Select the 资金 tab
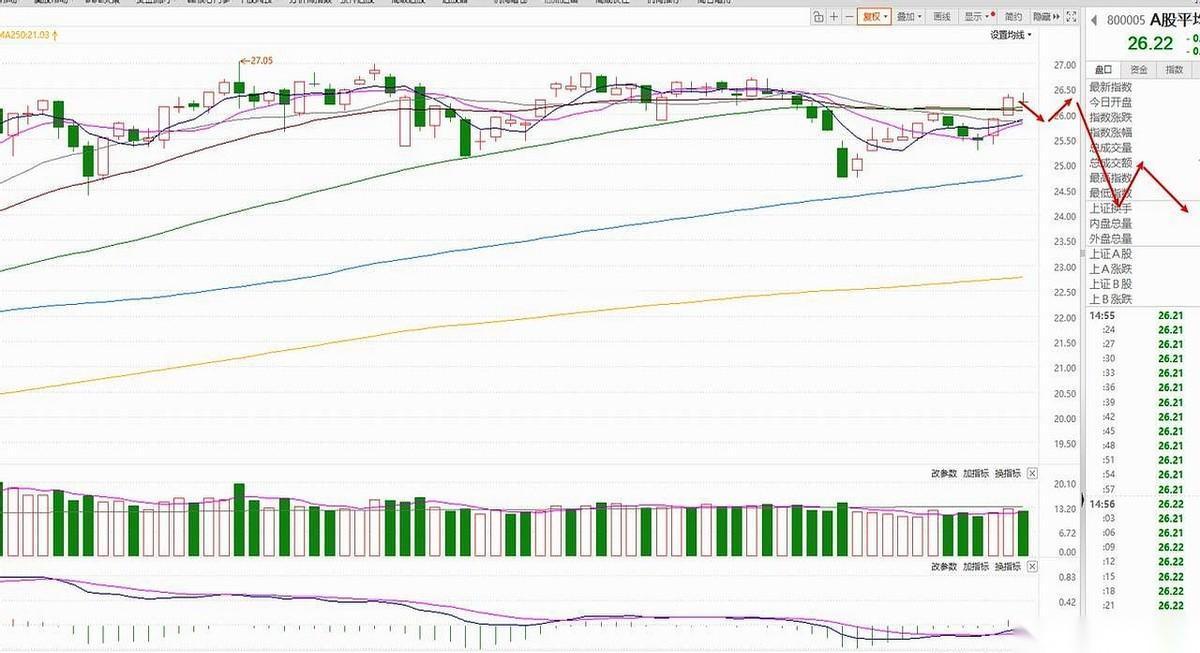 point(1139,69)
